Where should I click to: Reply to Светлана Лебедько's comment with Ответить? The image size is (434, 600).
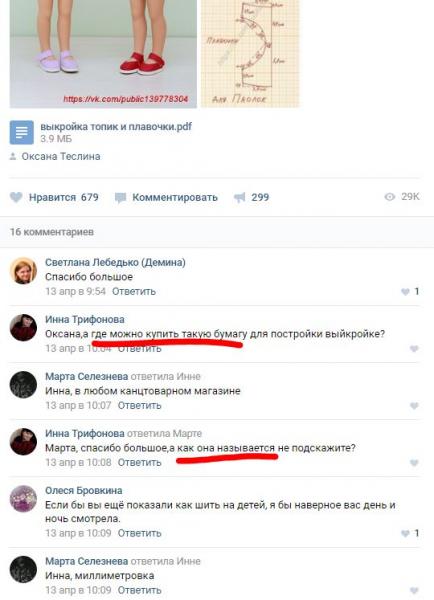pyautogui.click(x=134, y=292)
